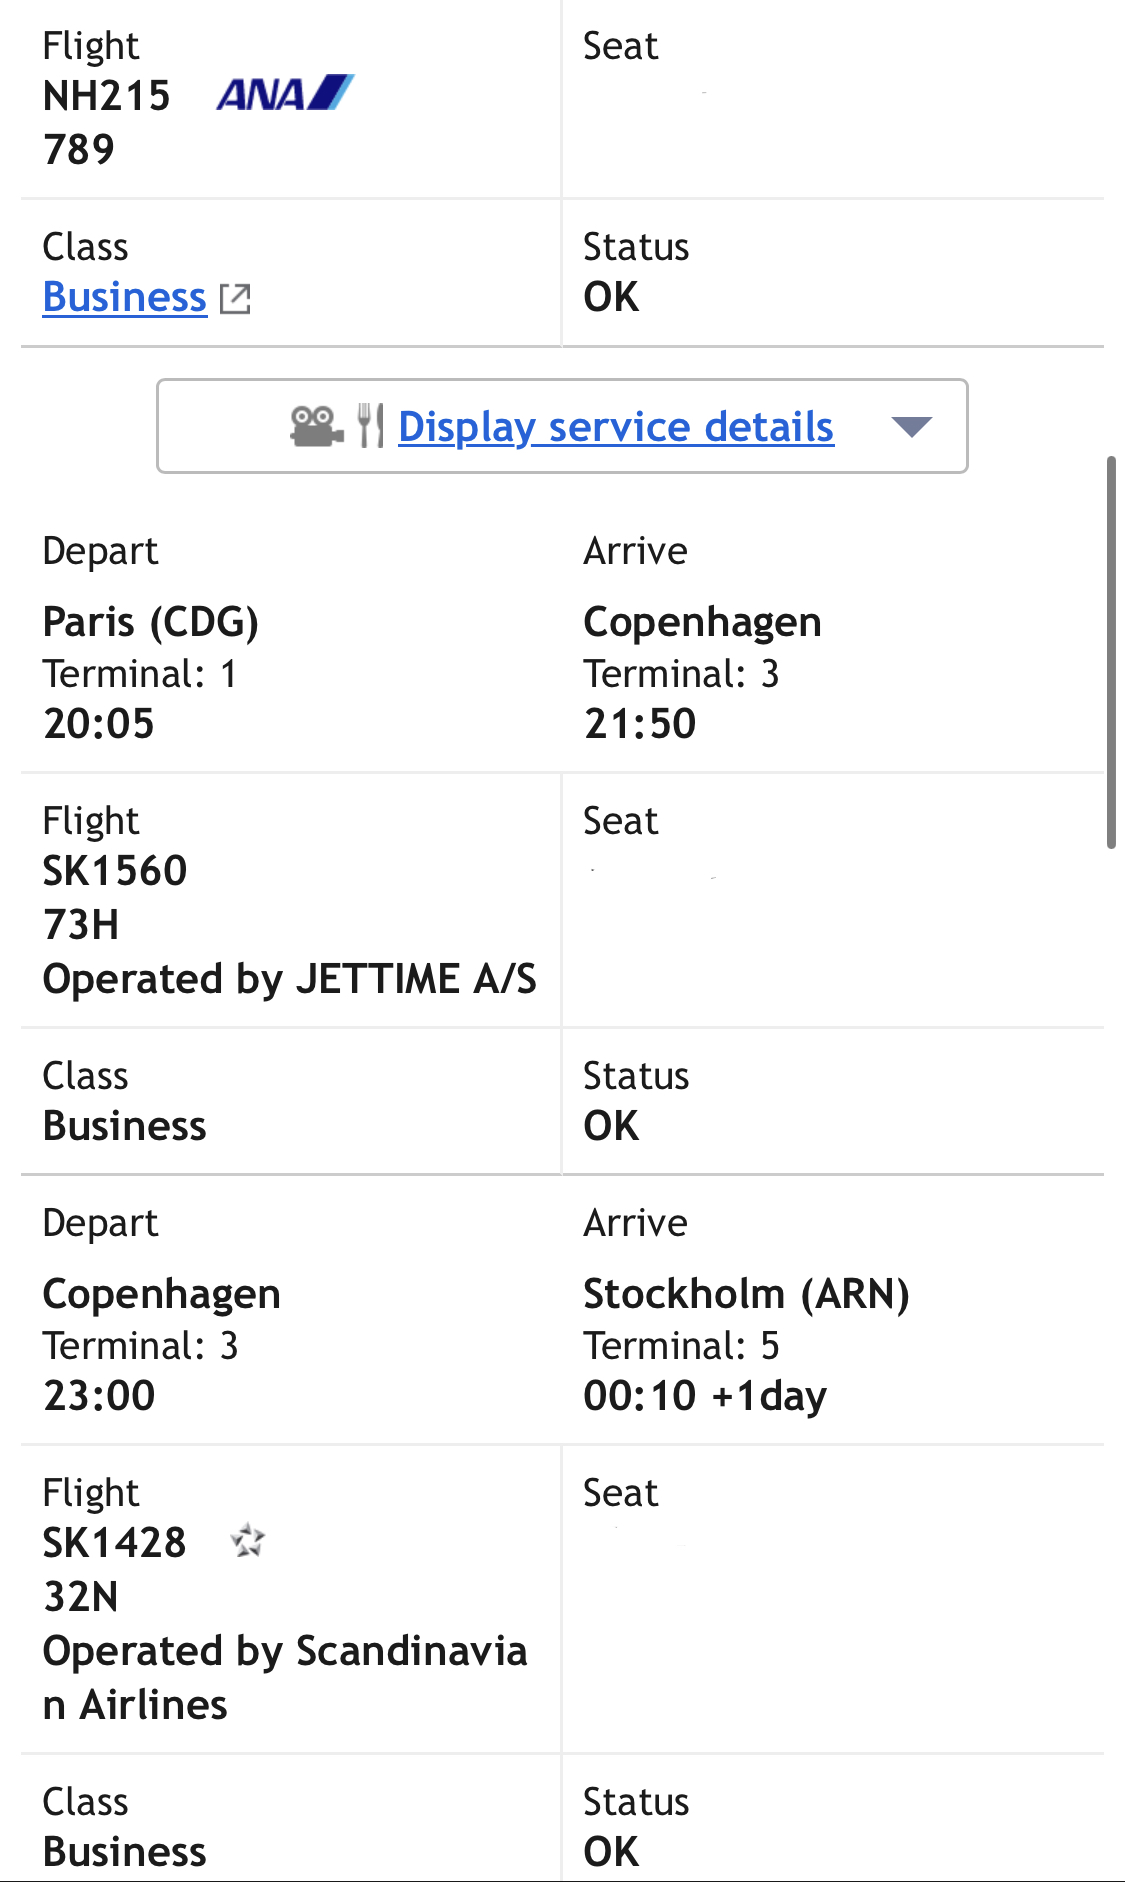
Task: Click the fork and knife meal icon
Action: pos(370,427)
